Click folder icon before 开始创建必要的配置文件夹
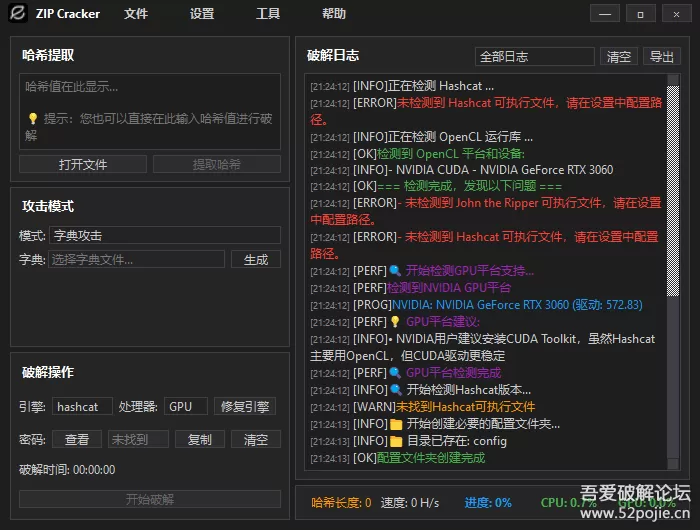 coord(396,424)
